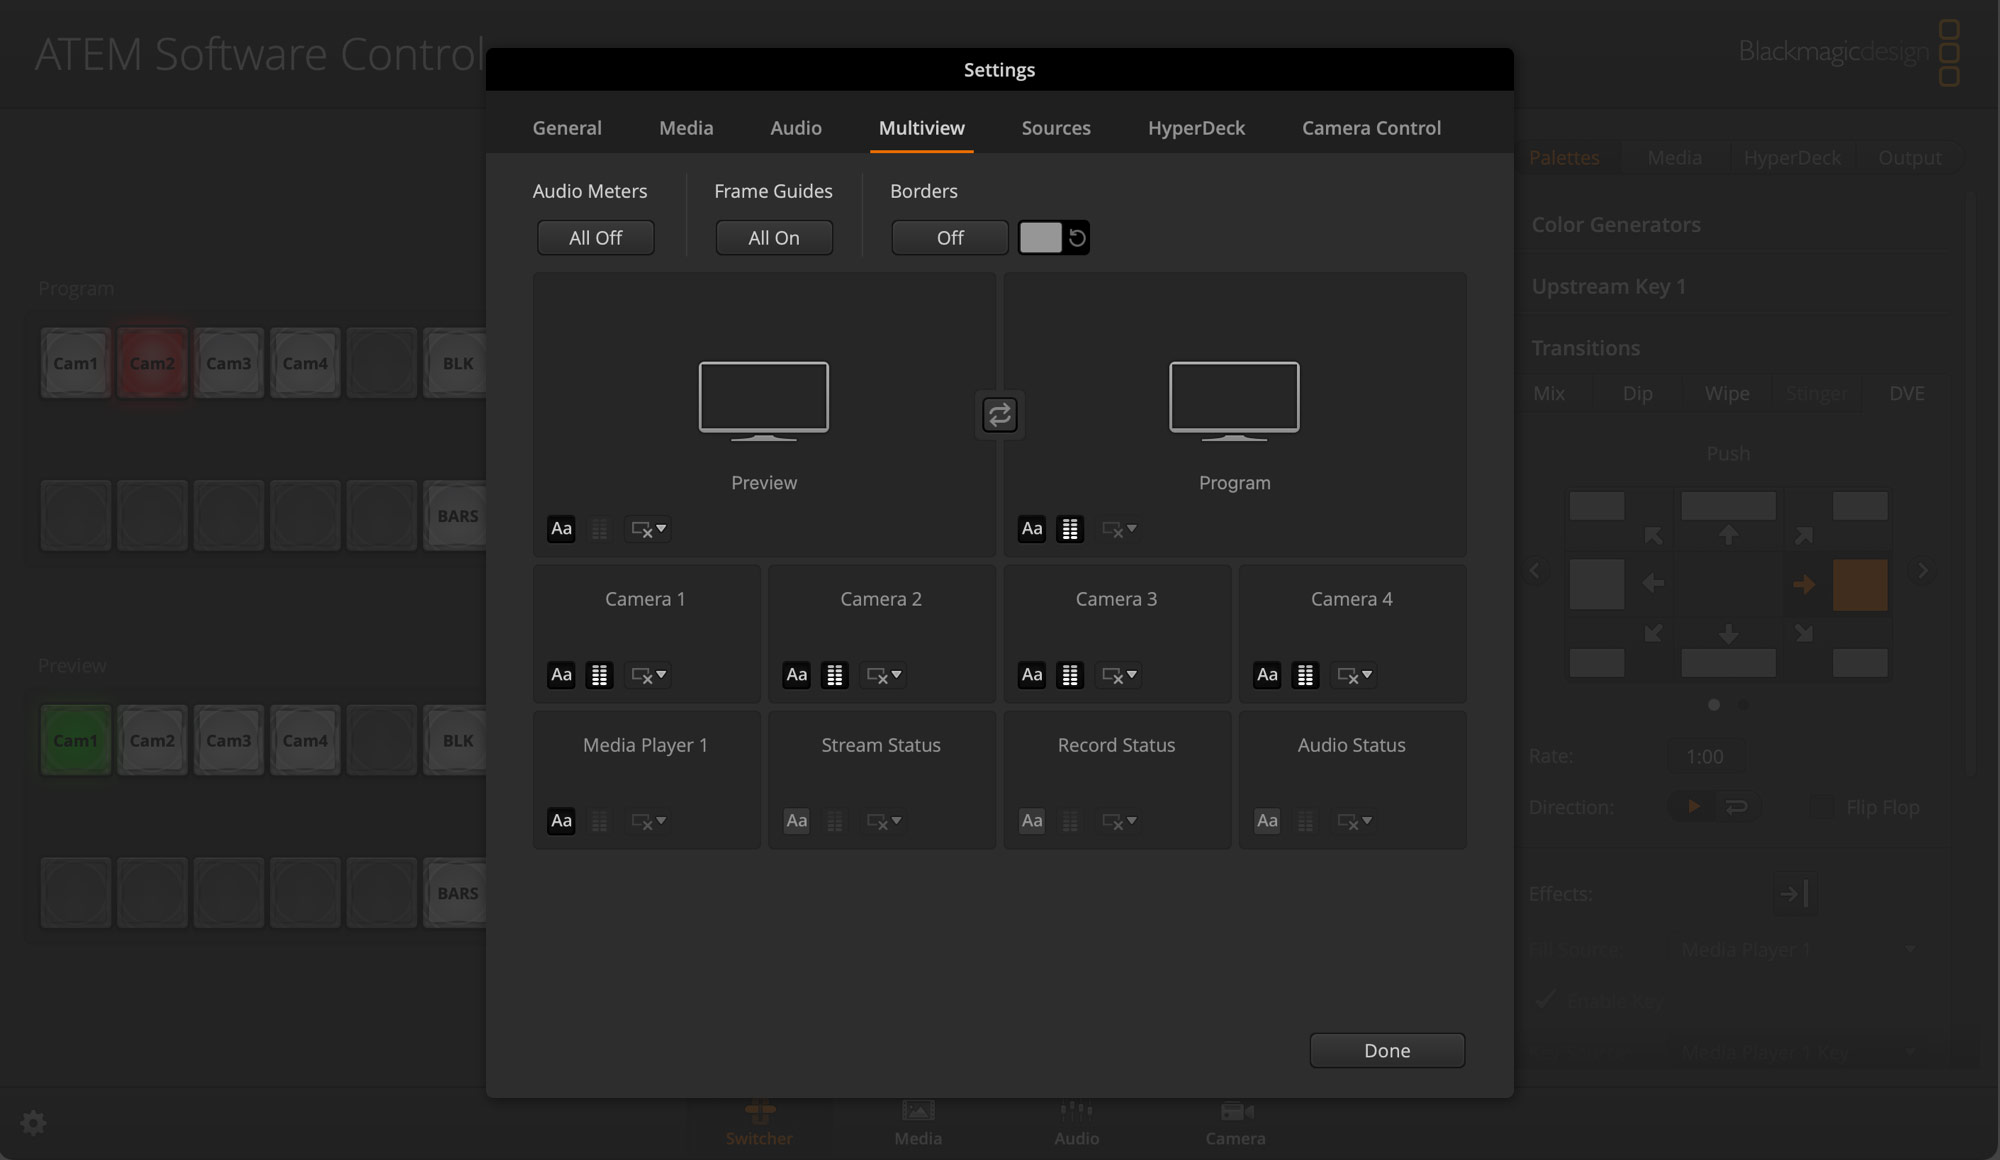The width and height of the screenshot is (2000, 1160).
Task: Open the clean feed dropdown on Camera 3
Action: click(x=1118, y=675)
